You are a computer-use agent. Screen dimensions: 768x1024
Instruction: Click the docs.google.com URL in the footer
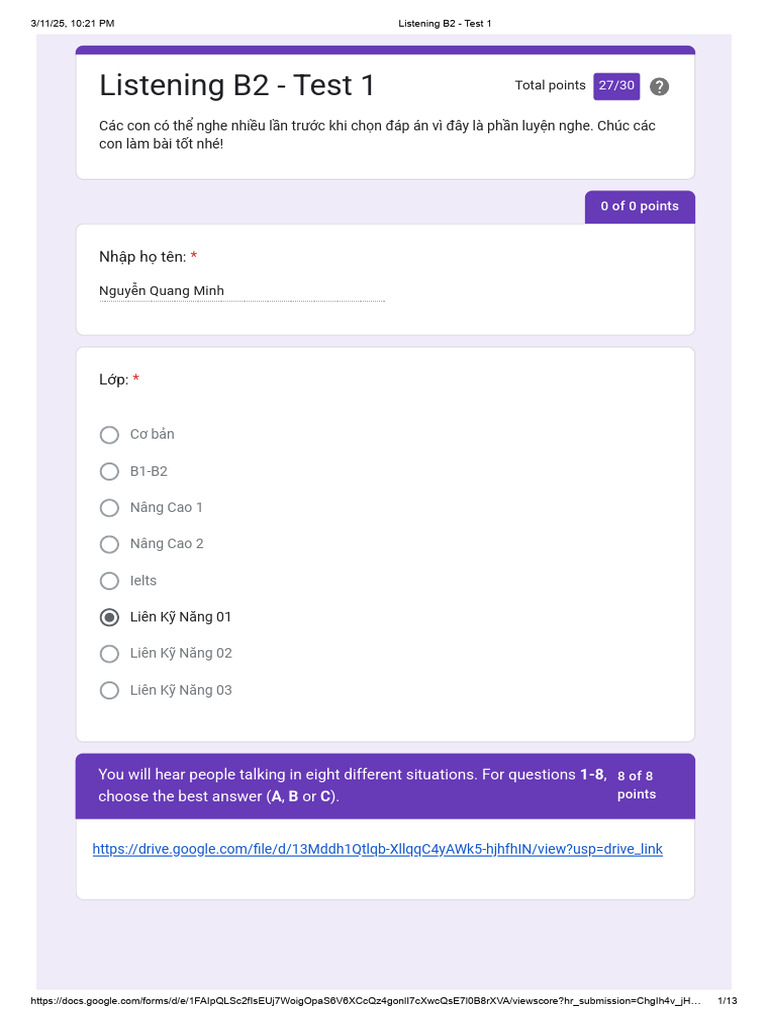pyautogui.click(x=365, y=1001)
